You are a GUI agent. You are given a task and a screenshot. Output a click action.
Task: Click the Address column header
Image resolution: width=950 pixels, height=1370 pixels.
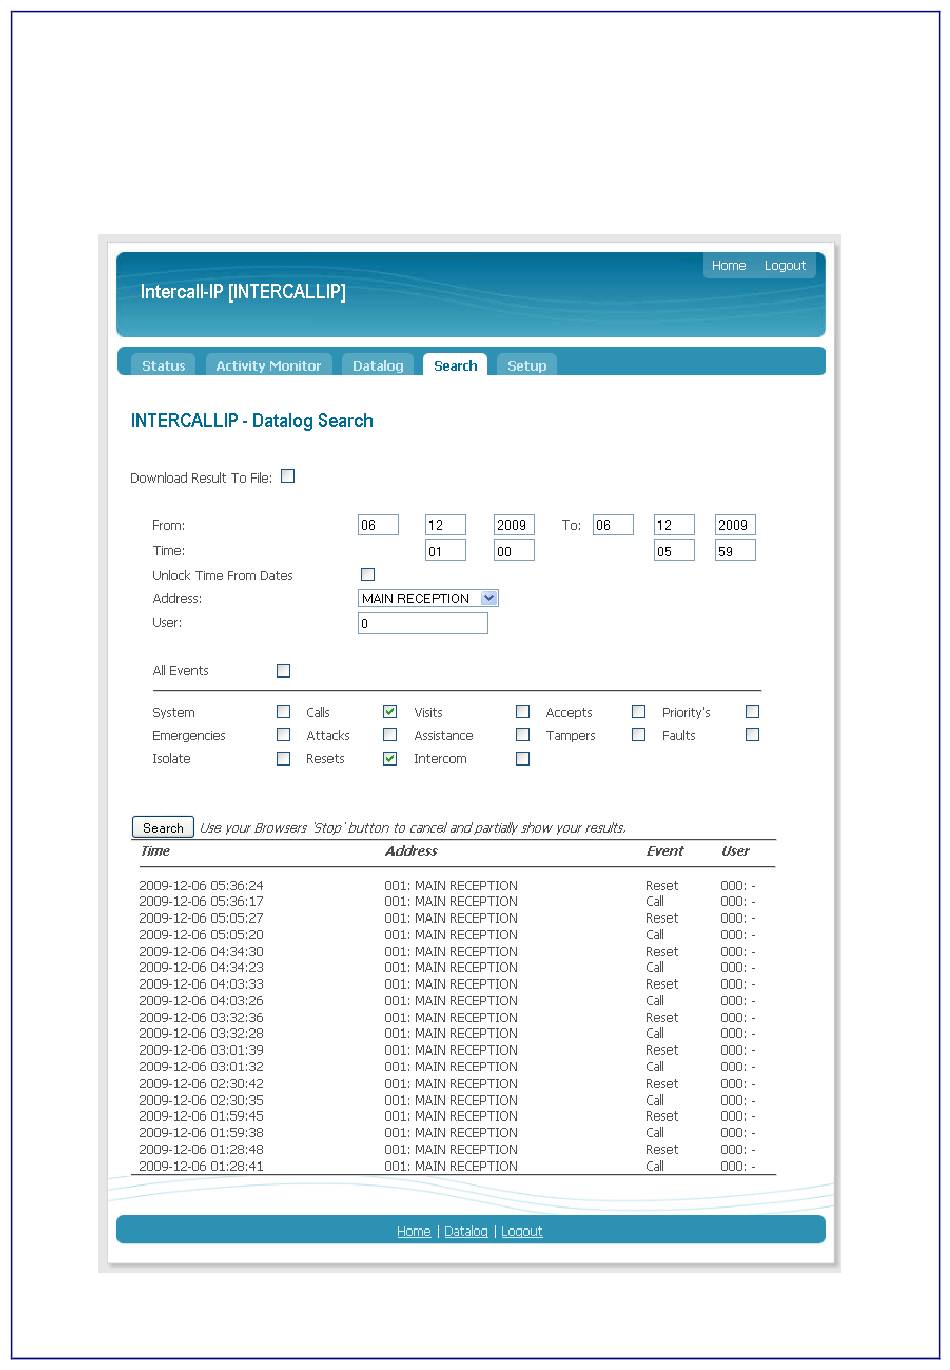pyautogui.click(x=411, y=852)
